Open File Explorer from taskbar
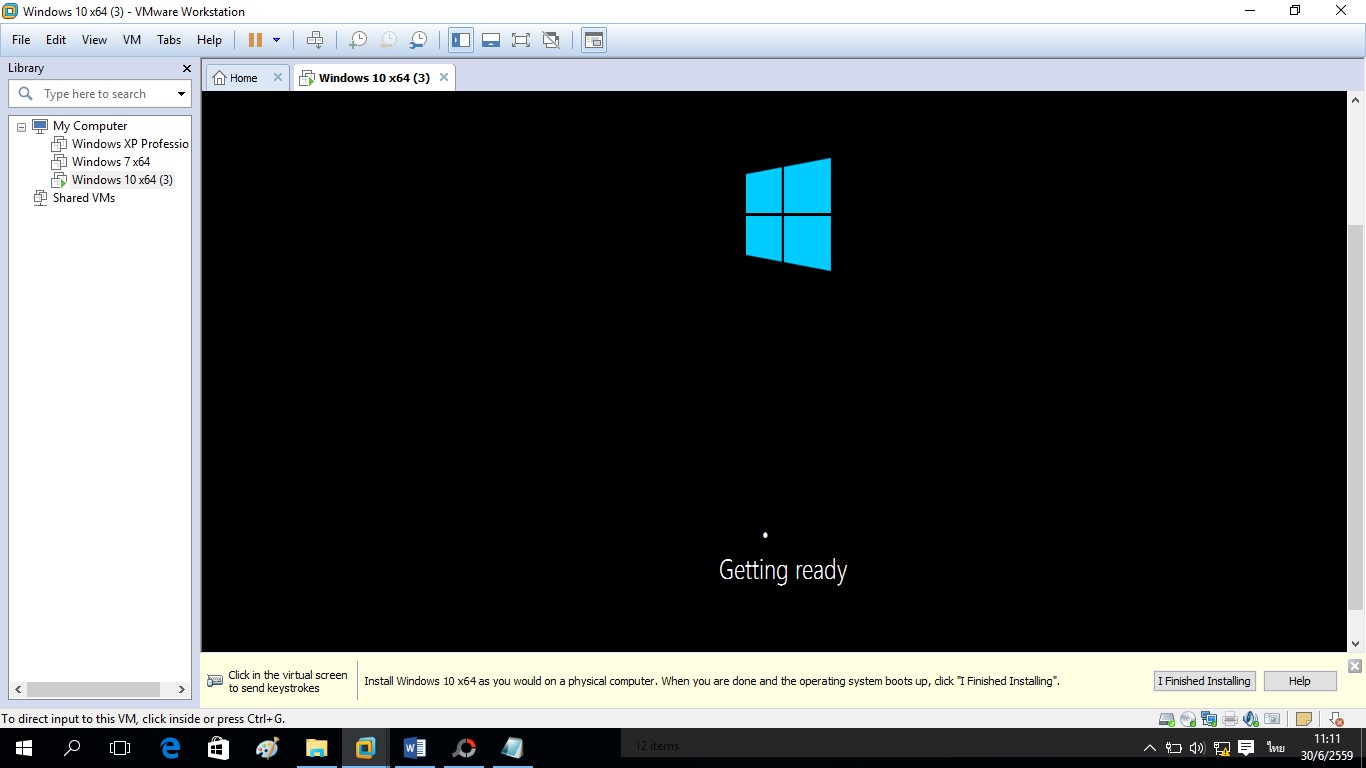This screenshot has width=1366, height=768. pyautogui.click(x=316, y=748)
